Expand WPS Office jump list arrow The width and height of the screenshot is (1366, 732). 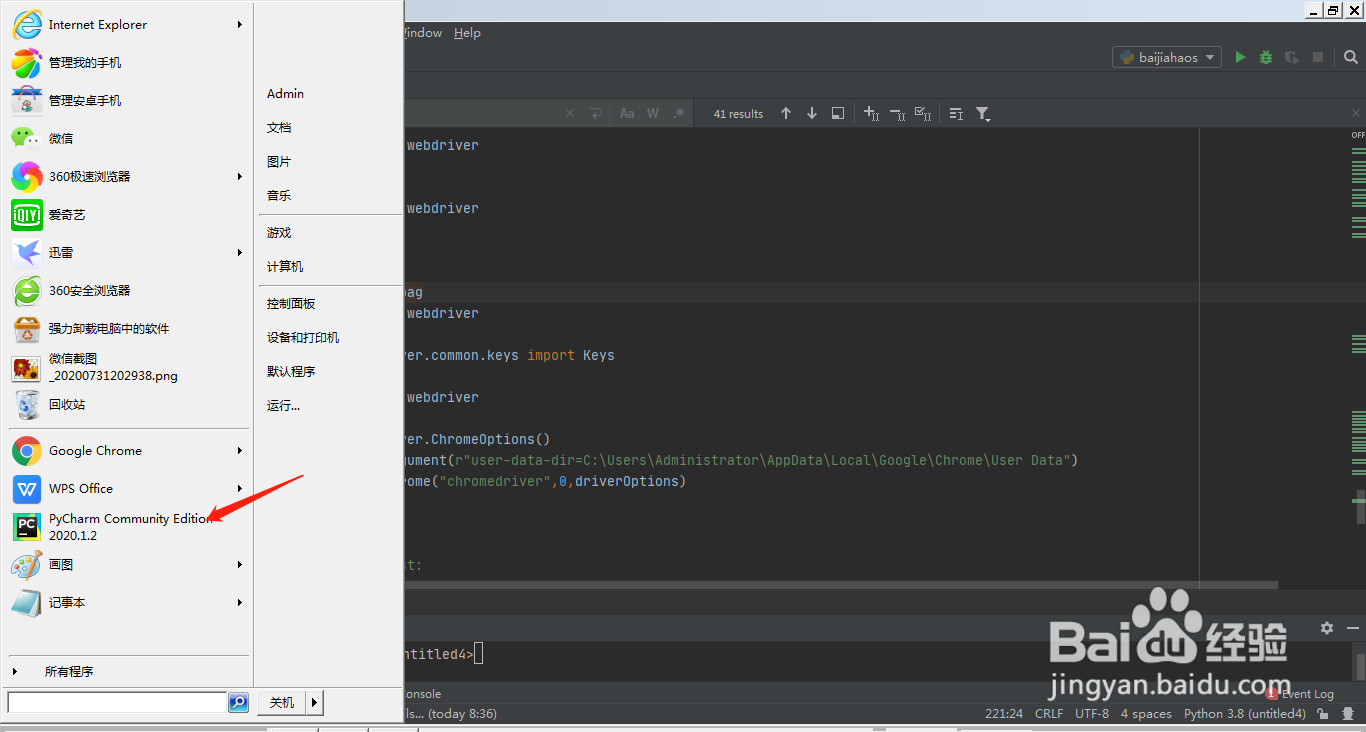pyautogui.click(x=240, y=488)
